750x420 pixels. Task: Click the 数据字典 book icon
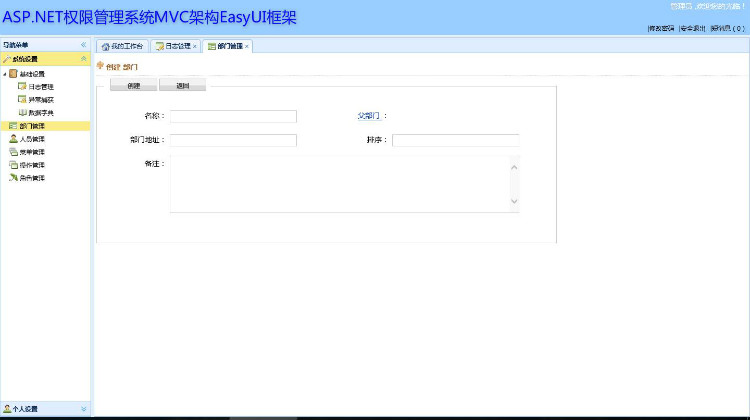pos(22,112)
